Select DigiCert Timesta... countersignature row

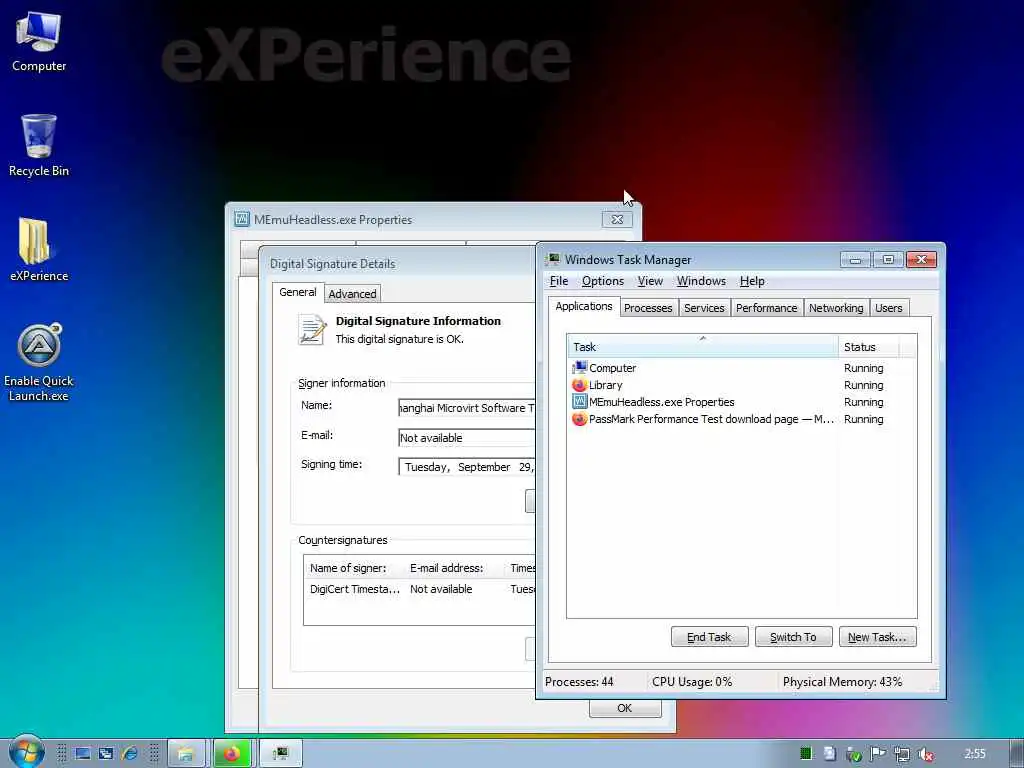point(420,589)
